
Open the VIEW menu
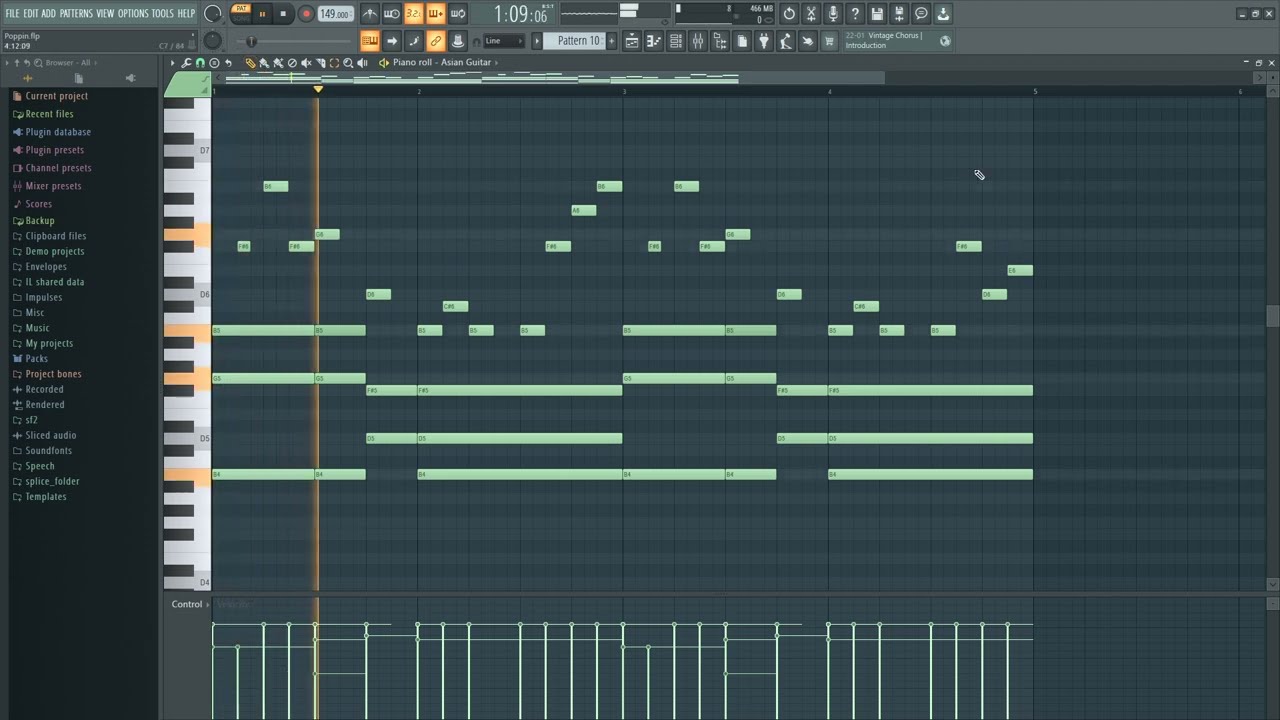[x=105, y=13]
